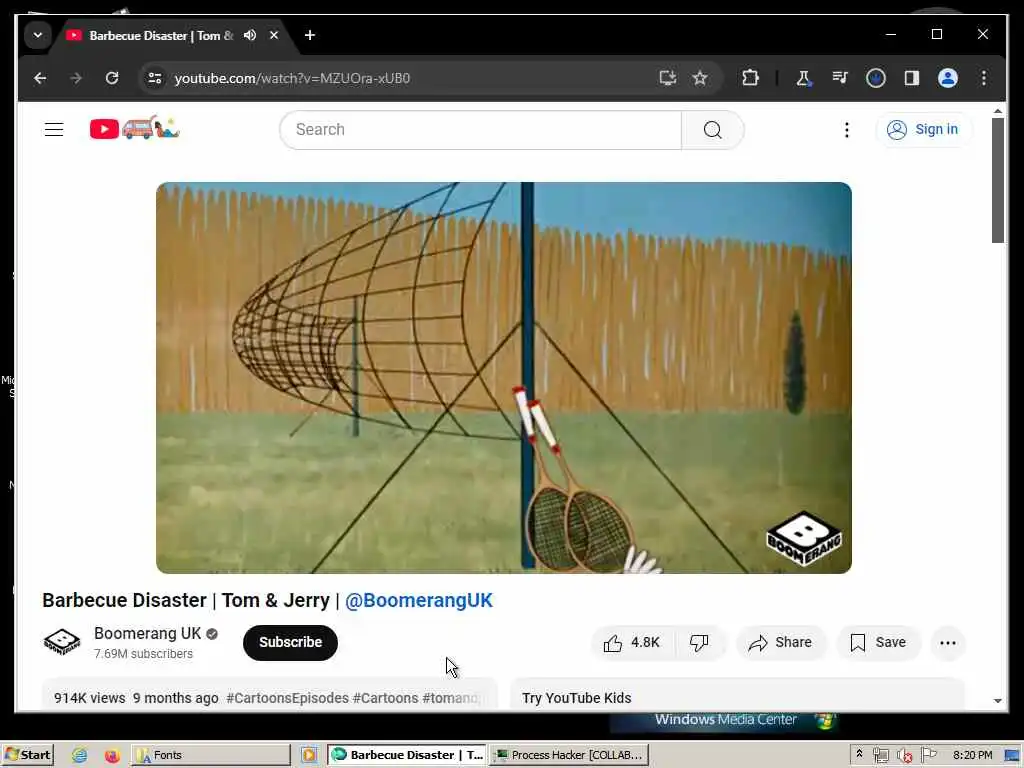The height and width of the screenshot is (768, 1024).
Task: Open the volume tray icon
Action: (x=904, y=755)
